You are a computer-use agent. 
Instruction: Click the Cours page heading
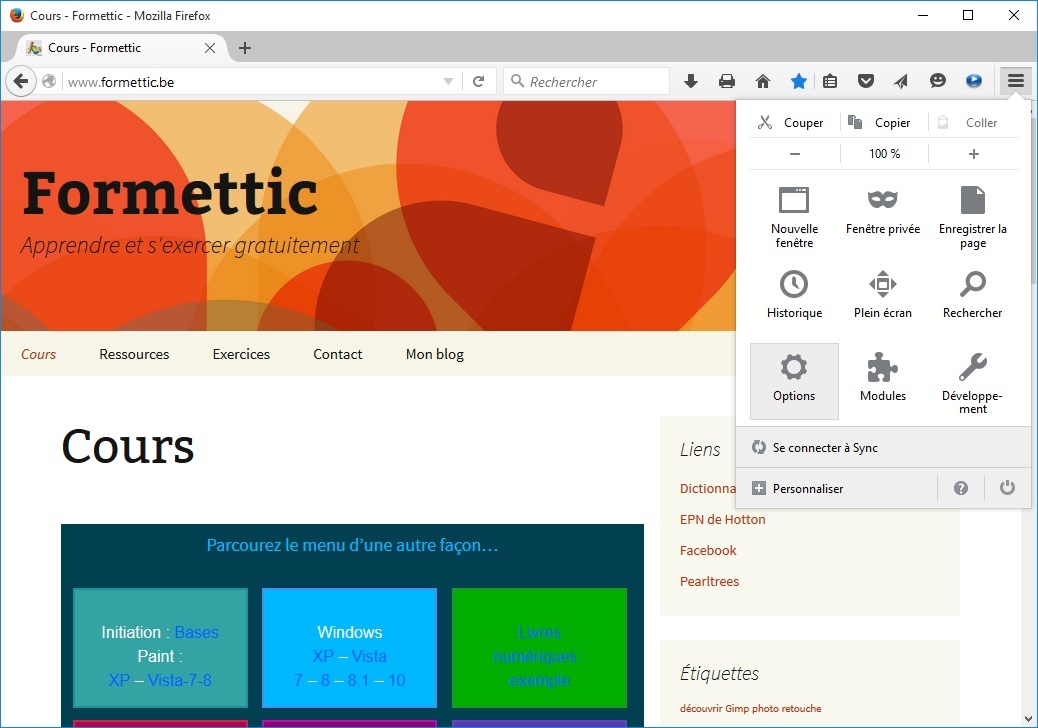pos(128,446)
